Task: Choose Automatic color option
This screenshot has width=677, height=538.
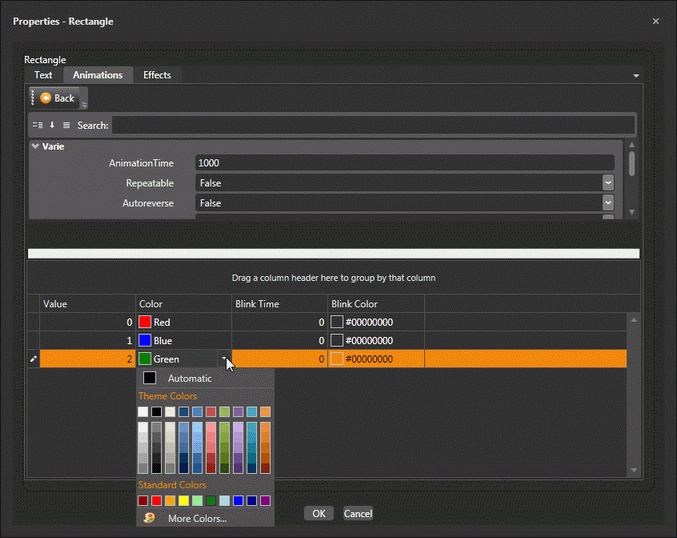Action: click(x=205, y=378)
